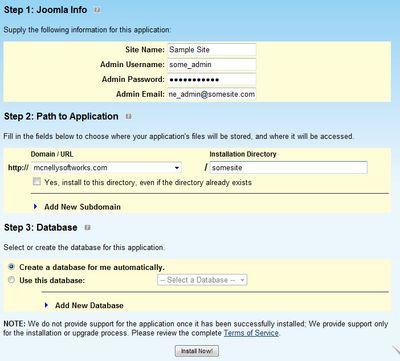Select Create a database for me automatically
Viewport: 400px width, 361px height.
pos(11,267)
